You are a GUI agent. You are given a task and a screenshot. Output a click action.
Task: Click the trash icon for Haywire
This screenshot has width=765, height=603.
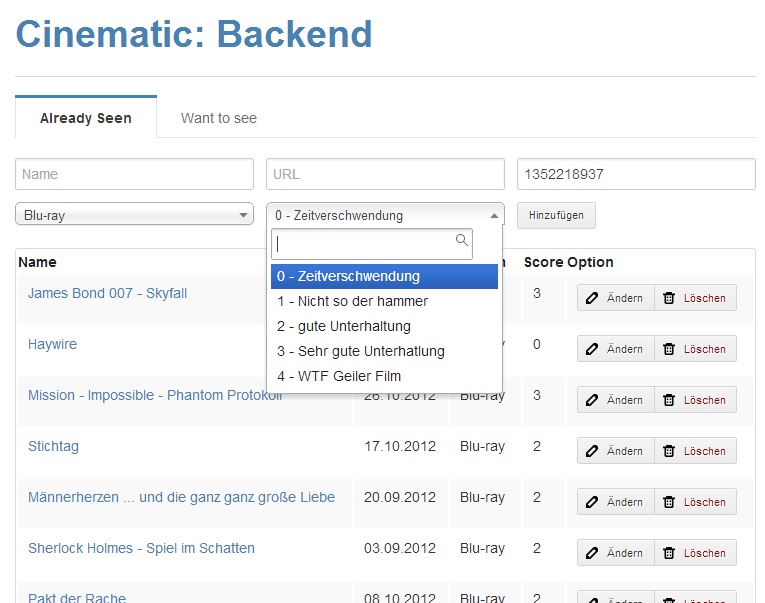669,349
